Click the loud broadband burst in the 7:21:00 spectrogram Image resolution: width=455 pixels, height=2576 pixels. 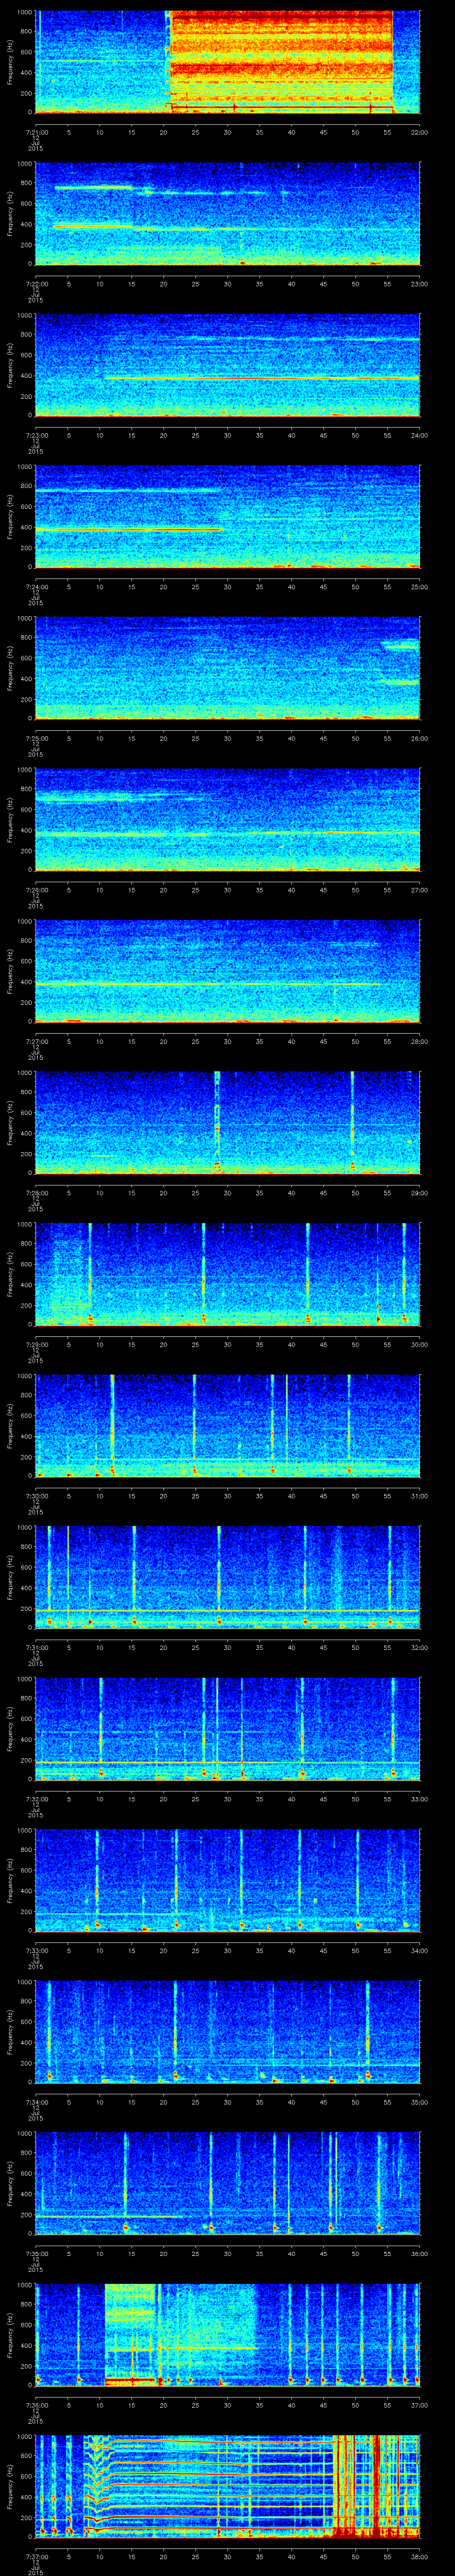point(281,62)
